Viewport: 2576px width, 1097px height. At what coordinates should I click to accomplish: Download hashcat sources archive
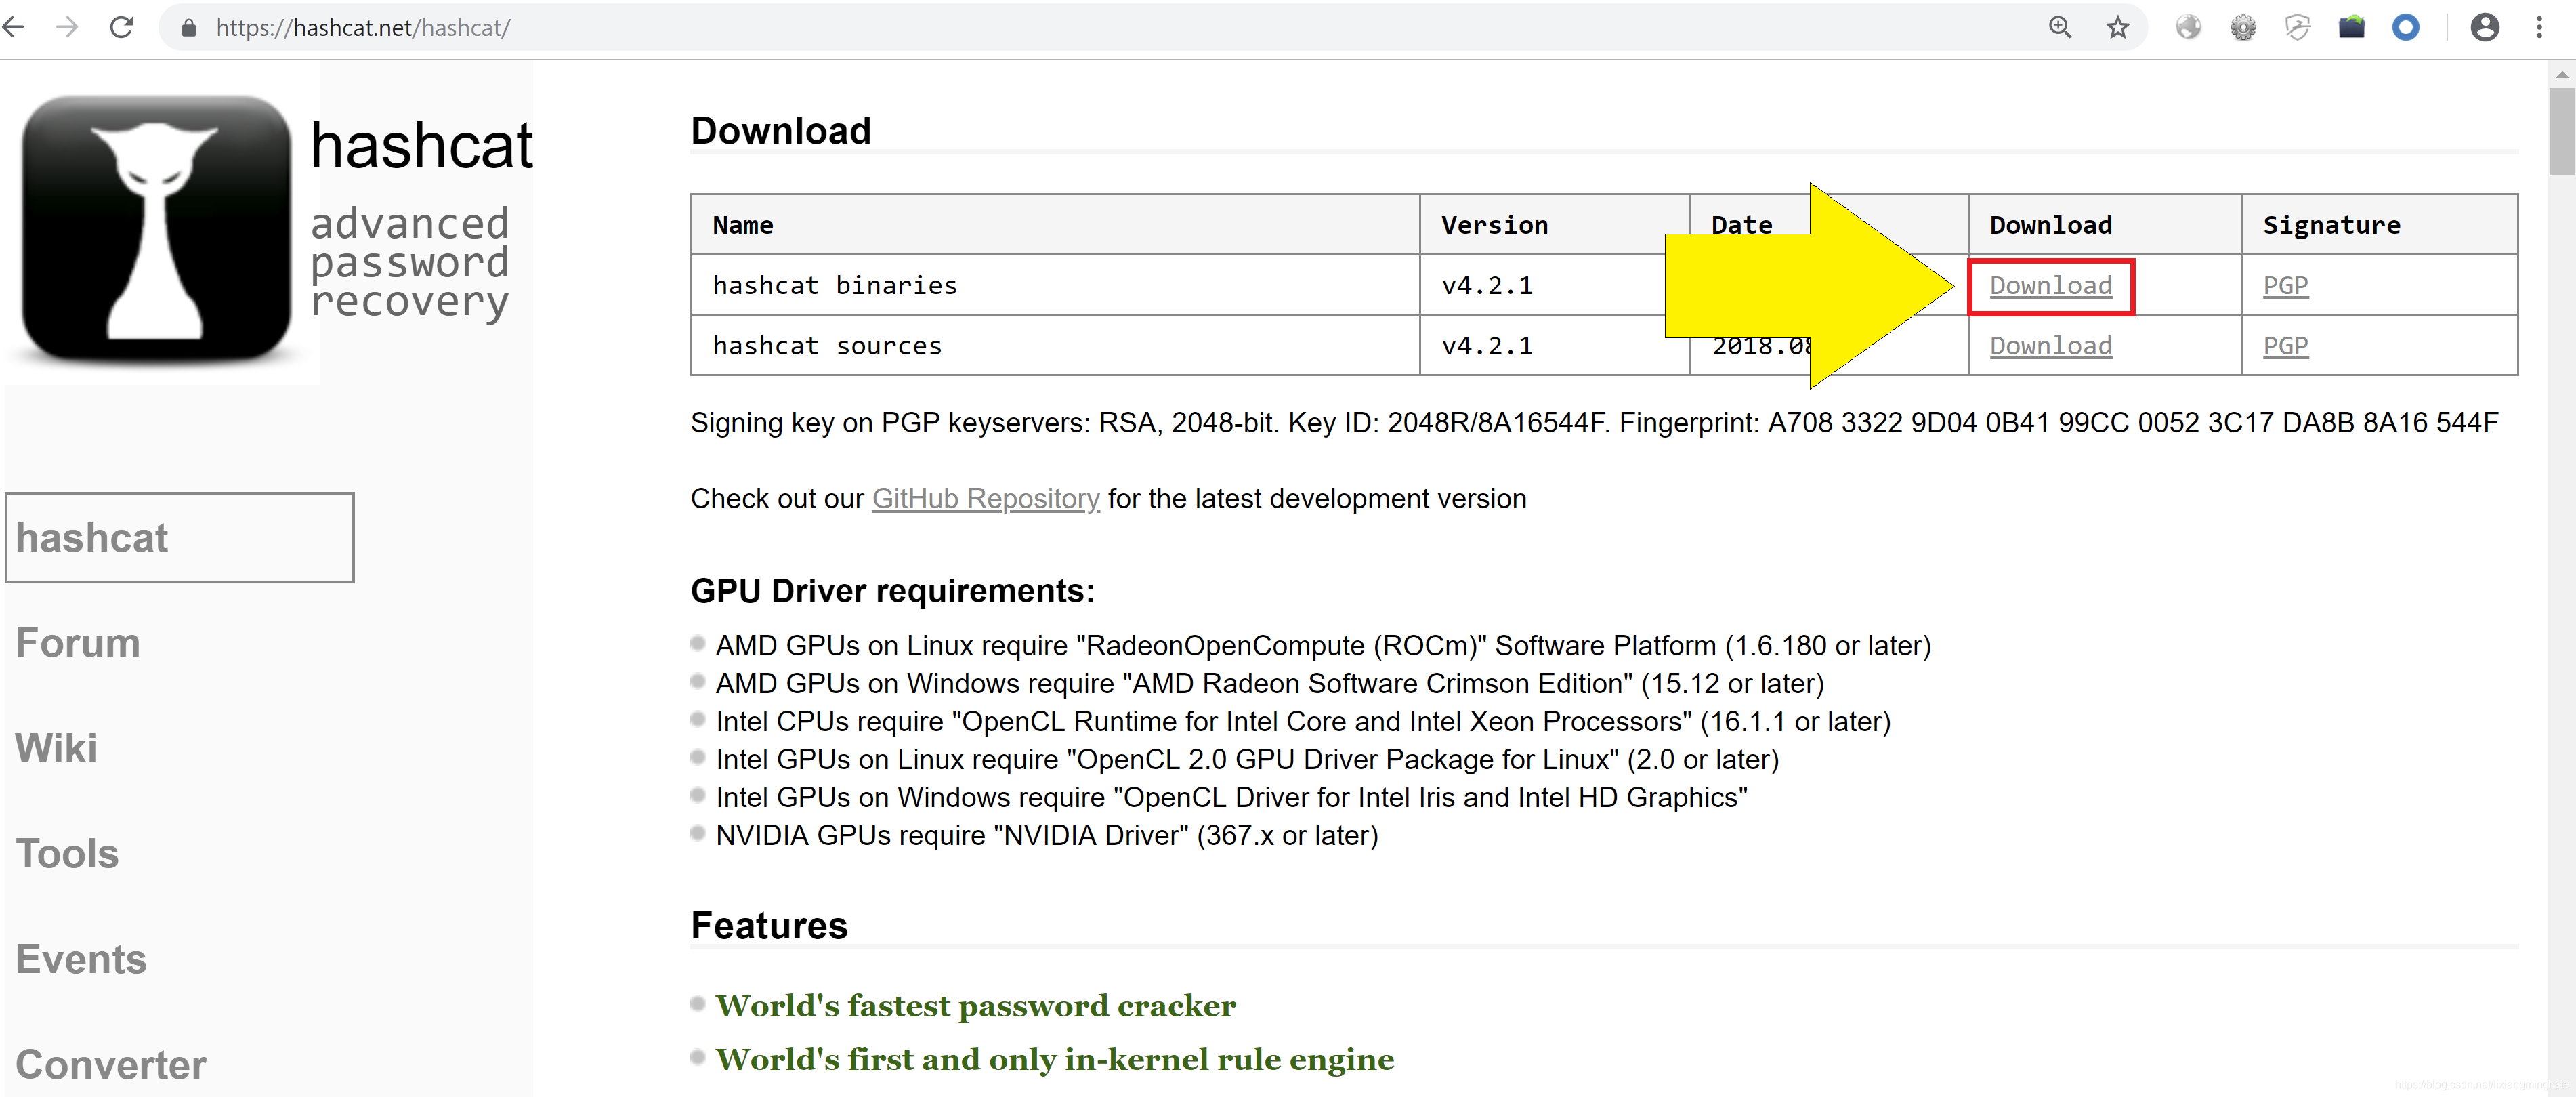[2050, 346]
